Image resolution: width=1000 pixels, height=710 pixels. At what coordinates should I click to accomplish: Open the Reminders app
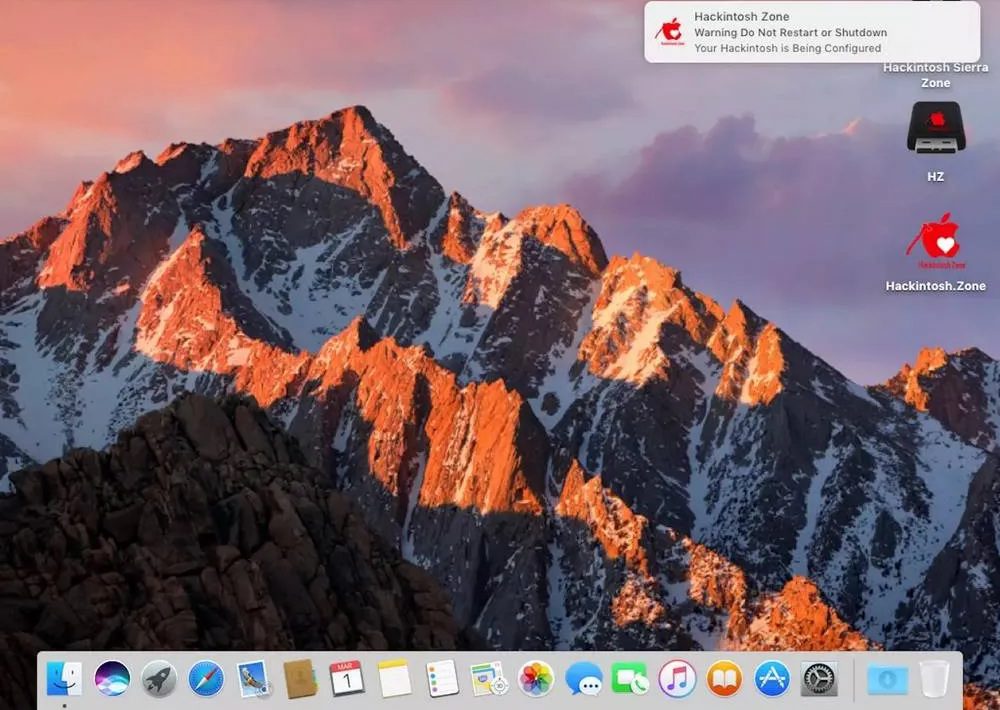(441, 679)
